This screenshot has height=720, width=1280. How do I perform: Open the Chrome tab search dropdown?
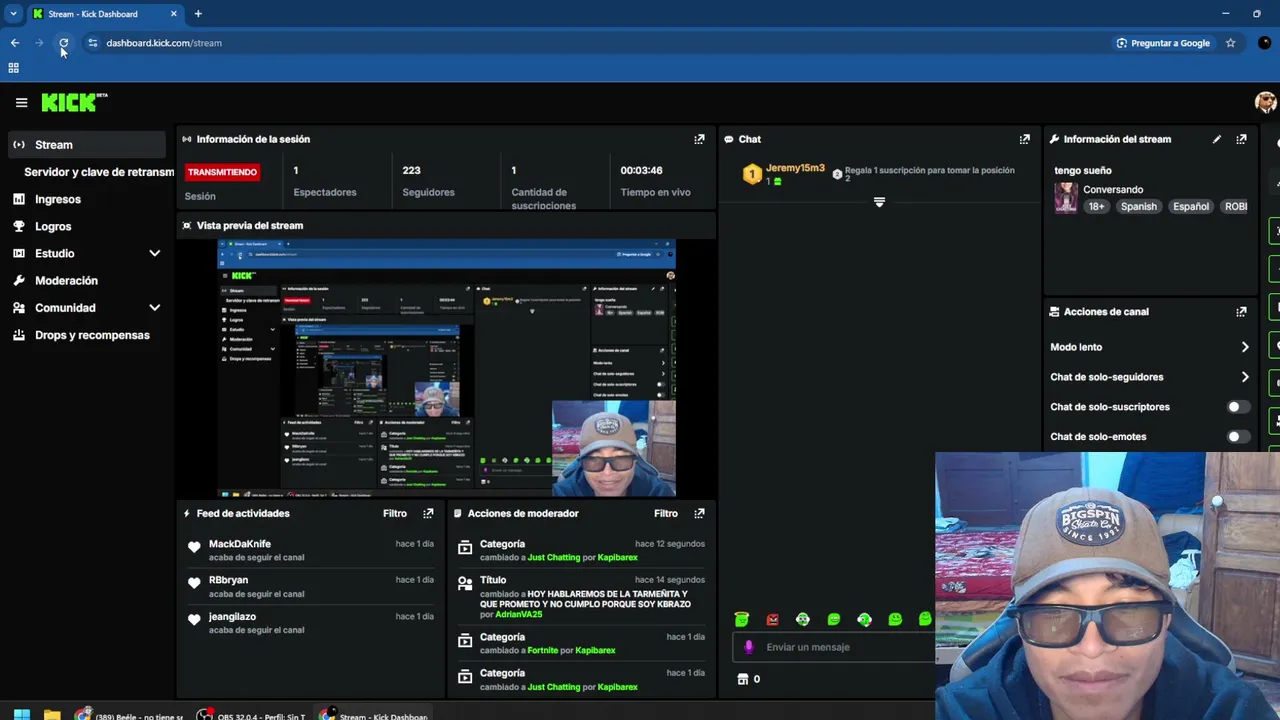[x=13, y=14]
